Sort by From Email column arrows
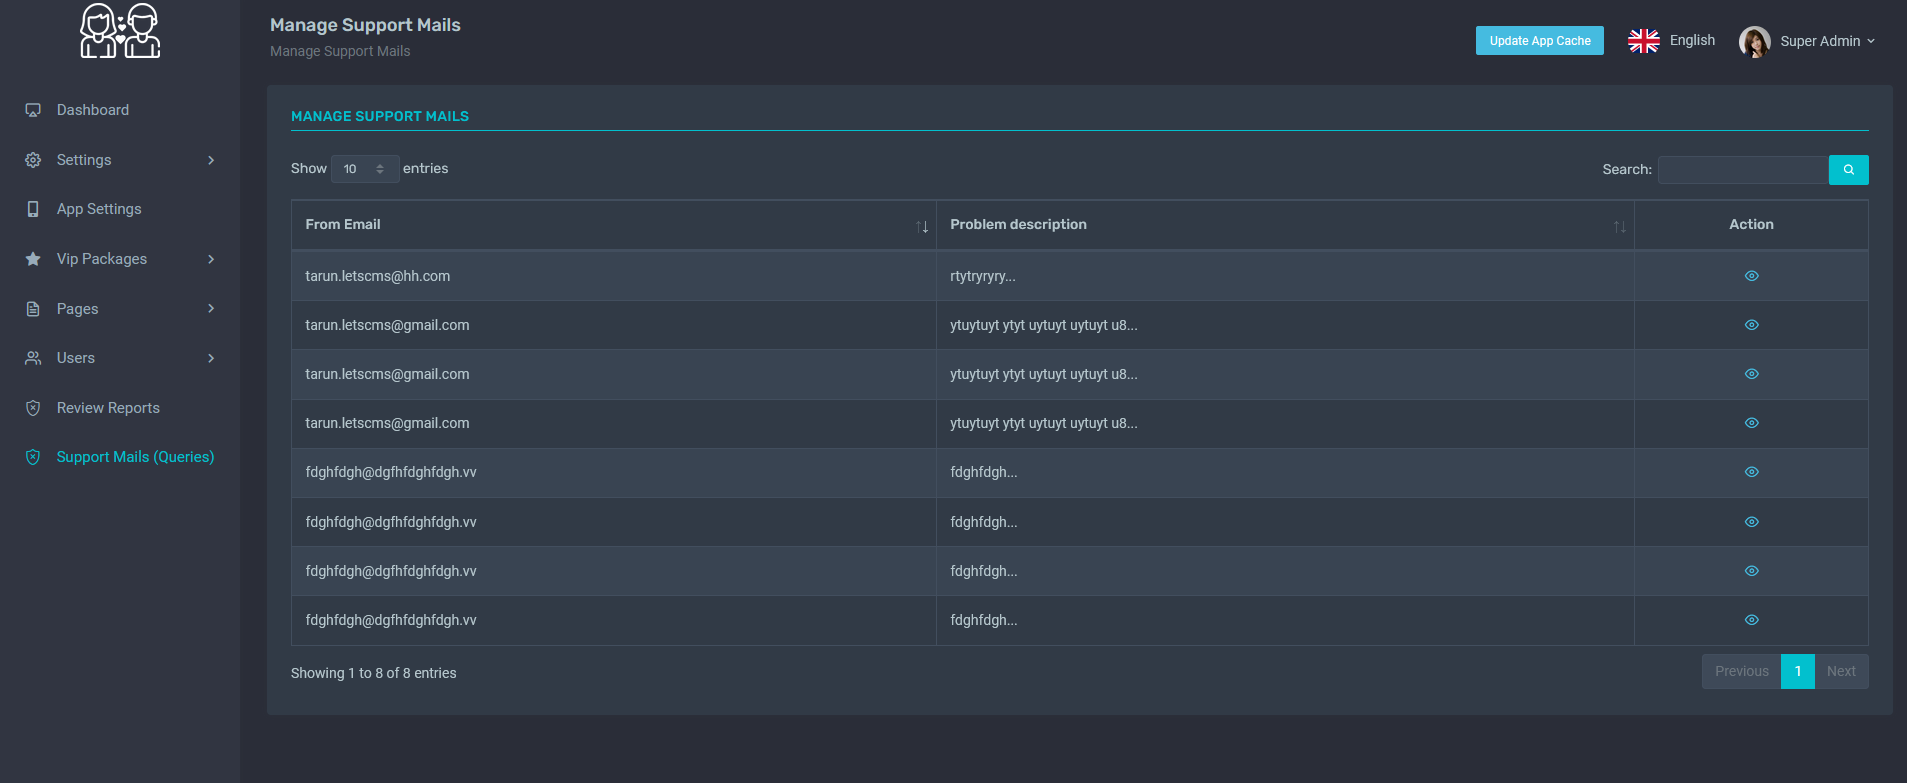This screenshot has width=1907, height=783. tap(921, 227)
